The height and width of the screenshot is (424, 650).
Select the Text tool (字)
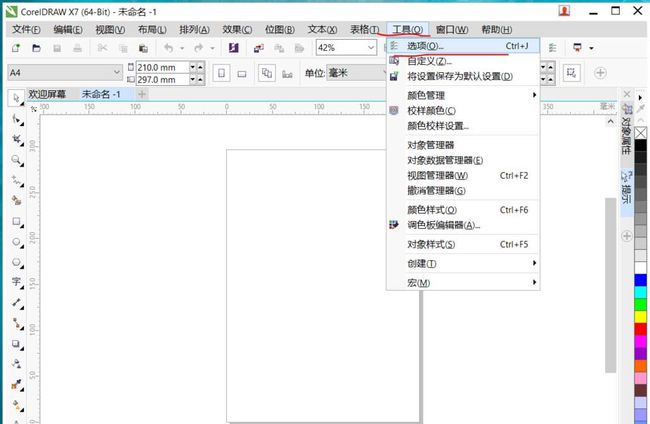[x=16, y=282]
